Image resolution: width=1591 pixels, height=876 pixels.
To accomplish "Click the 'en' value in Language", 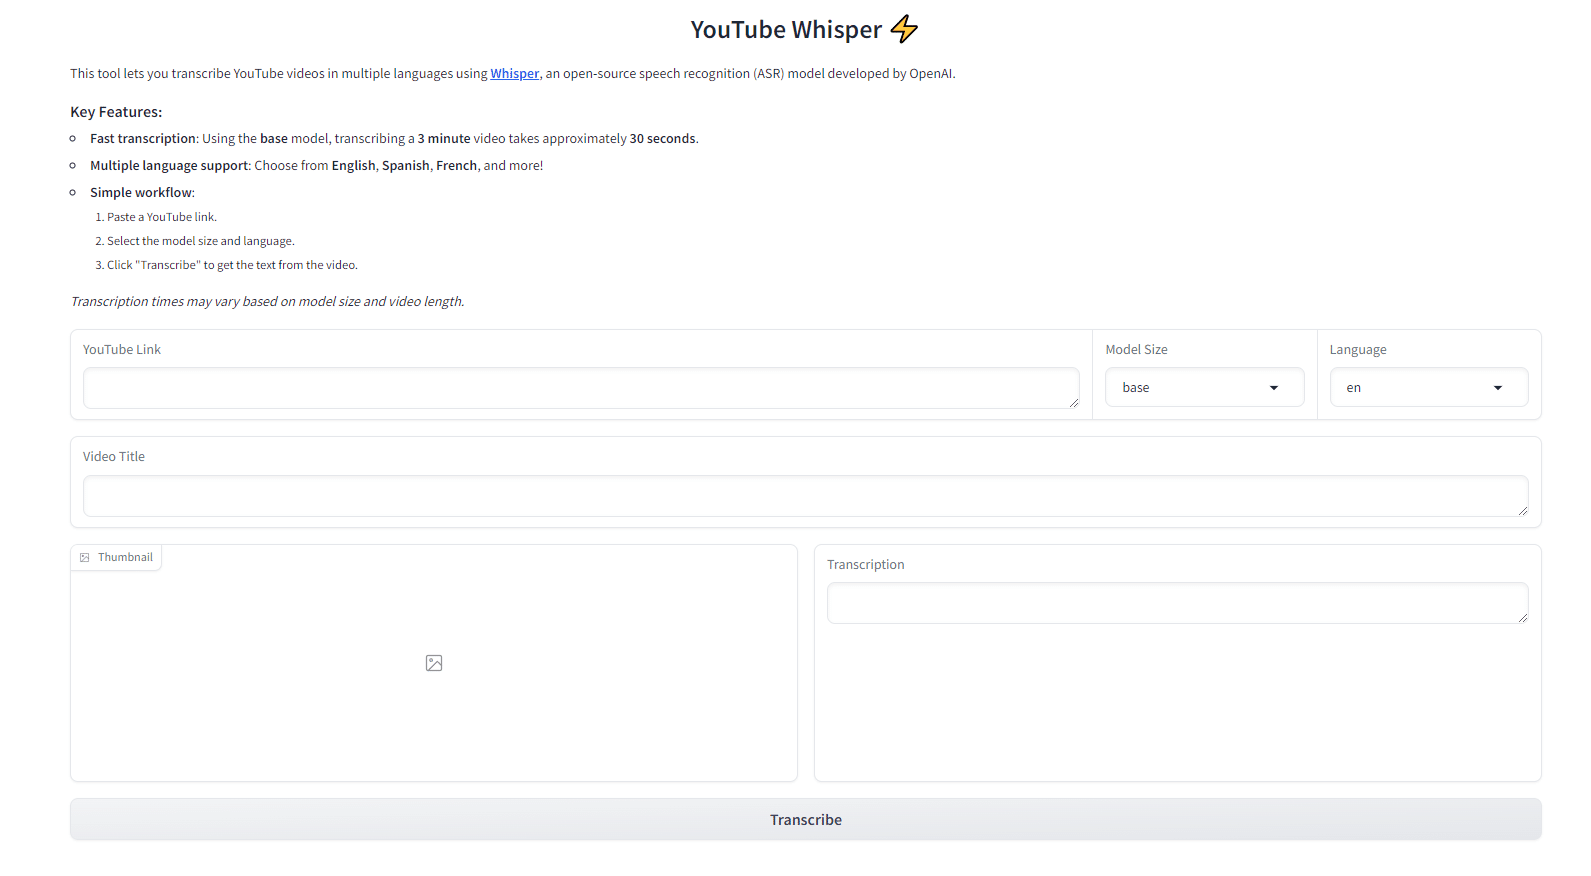I will pos(1353,388).
